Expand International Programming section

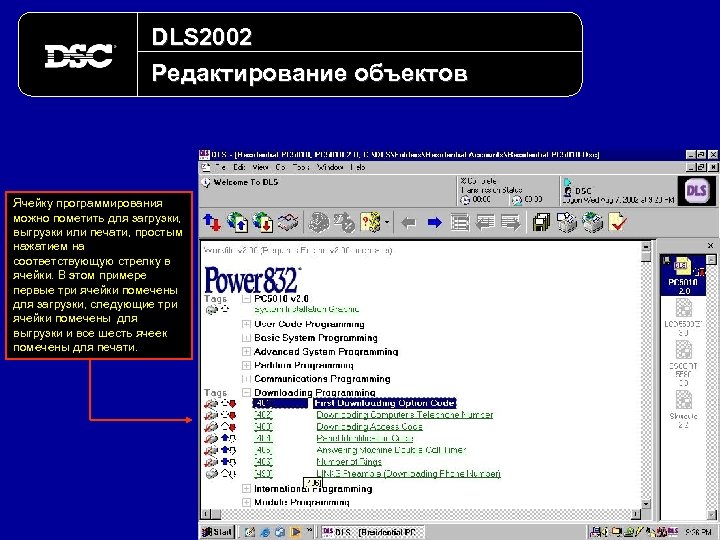coord(246,489)
